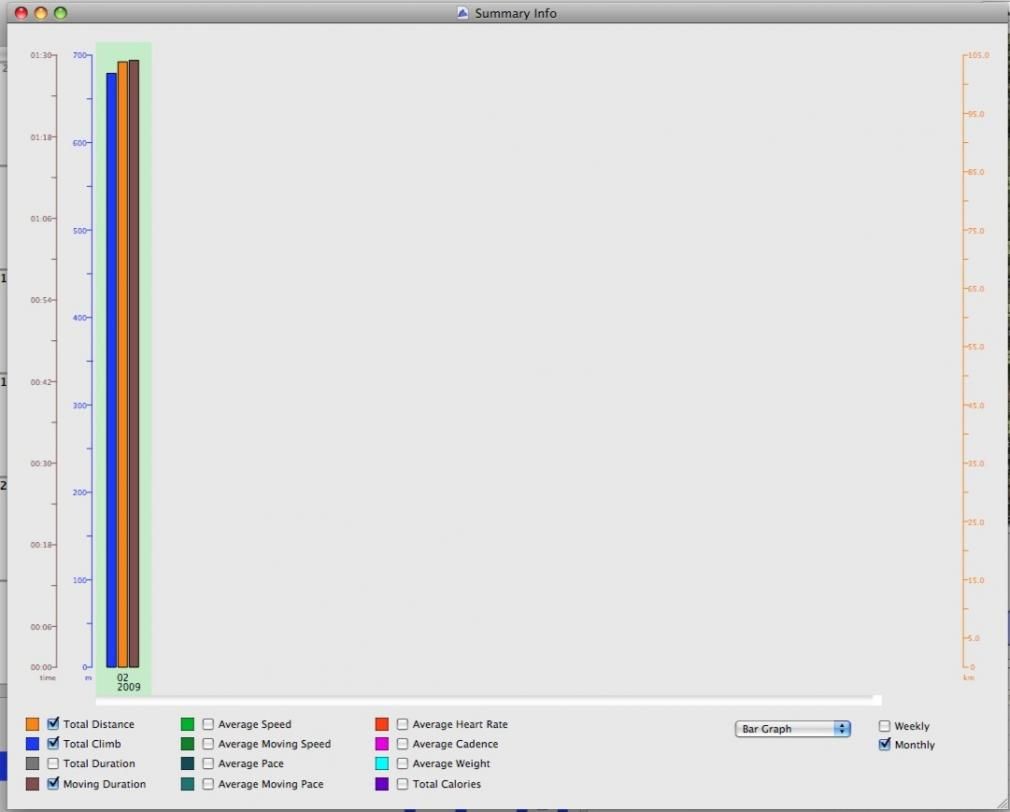Click the cyan Average Weight color swatch
This screenshot has width=1010, height=812.
(382, 764)
